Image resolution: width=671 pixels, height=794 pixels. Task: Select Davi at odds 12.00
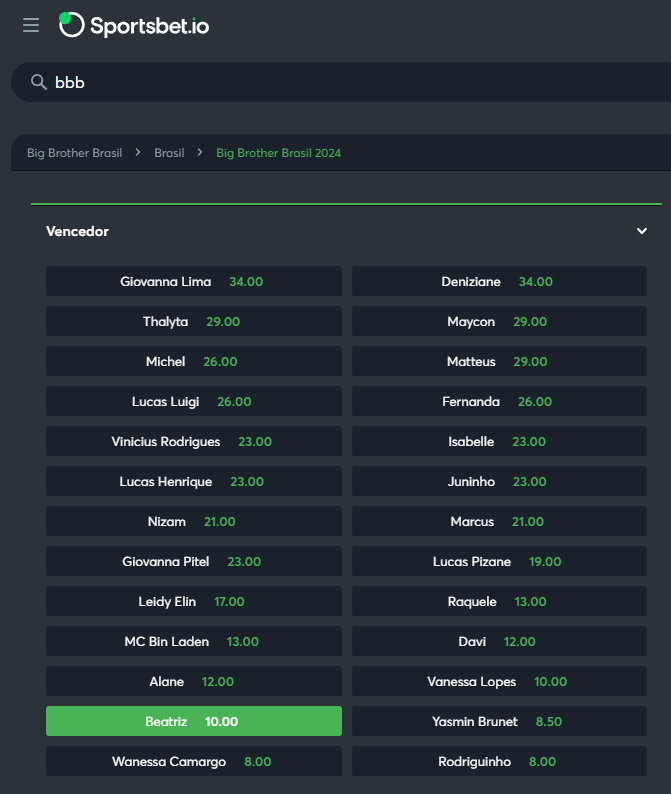tap(499, 641)
